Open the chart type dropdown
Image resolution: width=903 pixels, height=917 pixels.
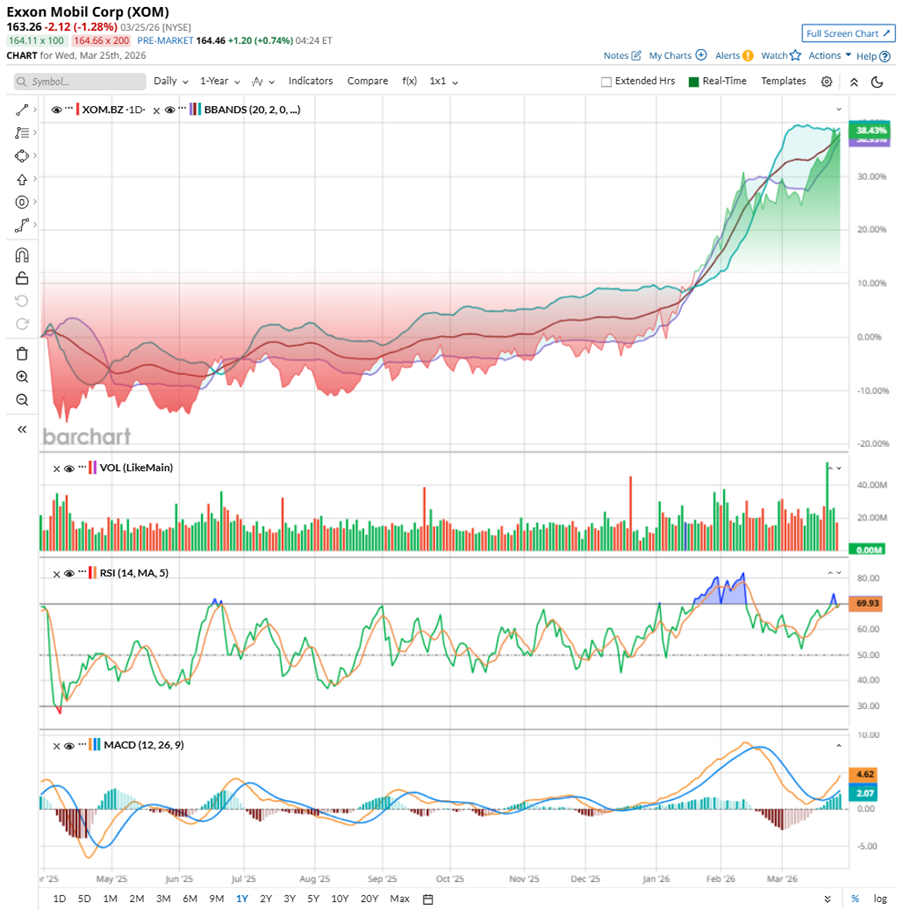click(263, 82)
